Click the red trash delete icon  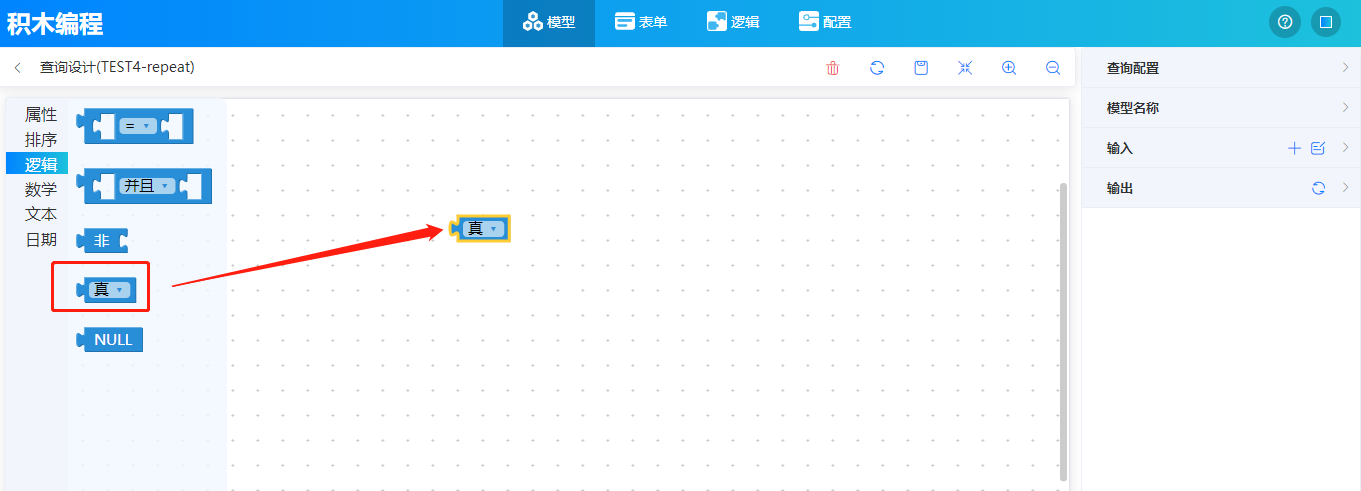click(x=833, y=68)
